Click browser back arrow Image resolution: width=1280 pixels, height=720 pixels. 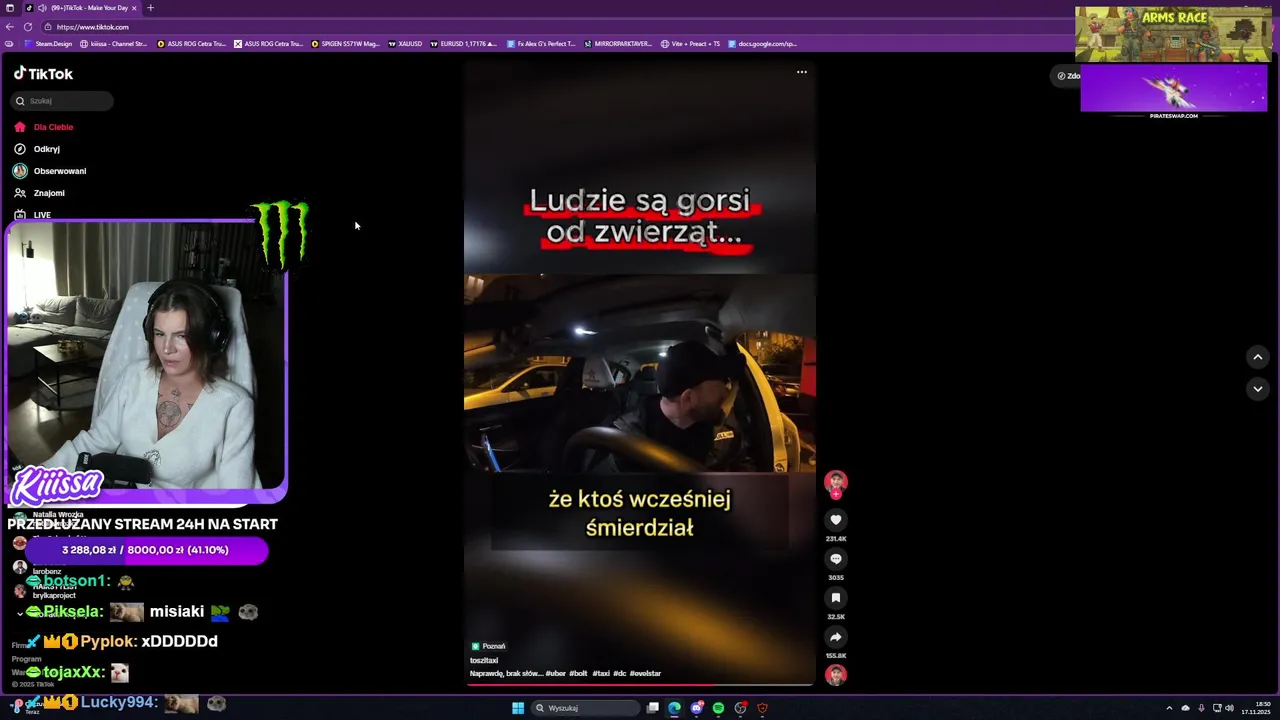click(10, 27)
